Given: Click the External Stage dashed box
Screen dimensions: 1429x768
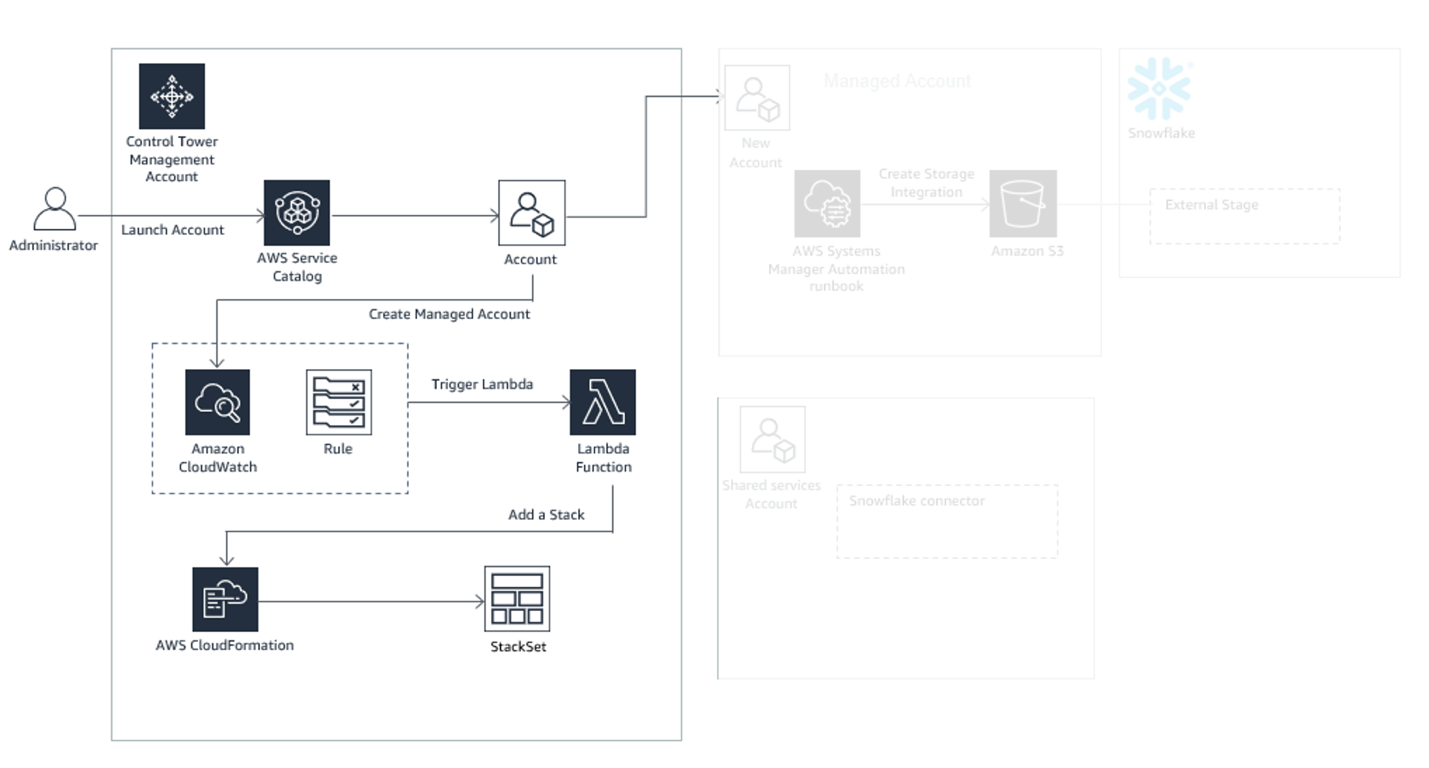Looking at the screenshot, I should click(1244, 215).
